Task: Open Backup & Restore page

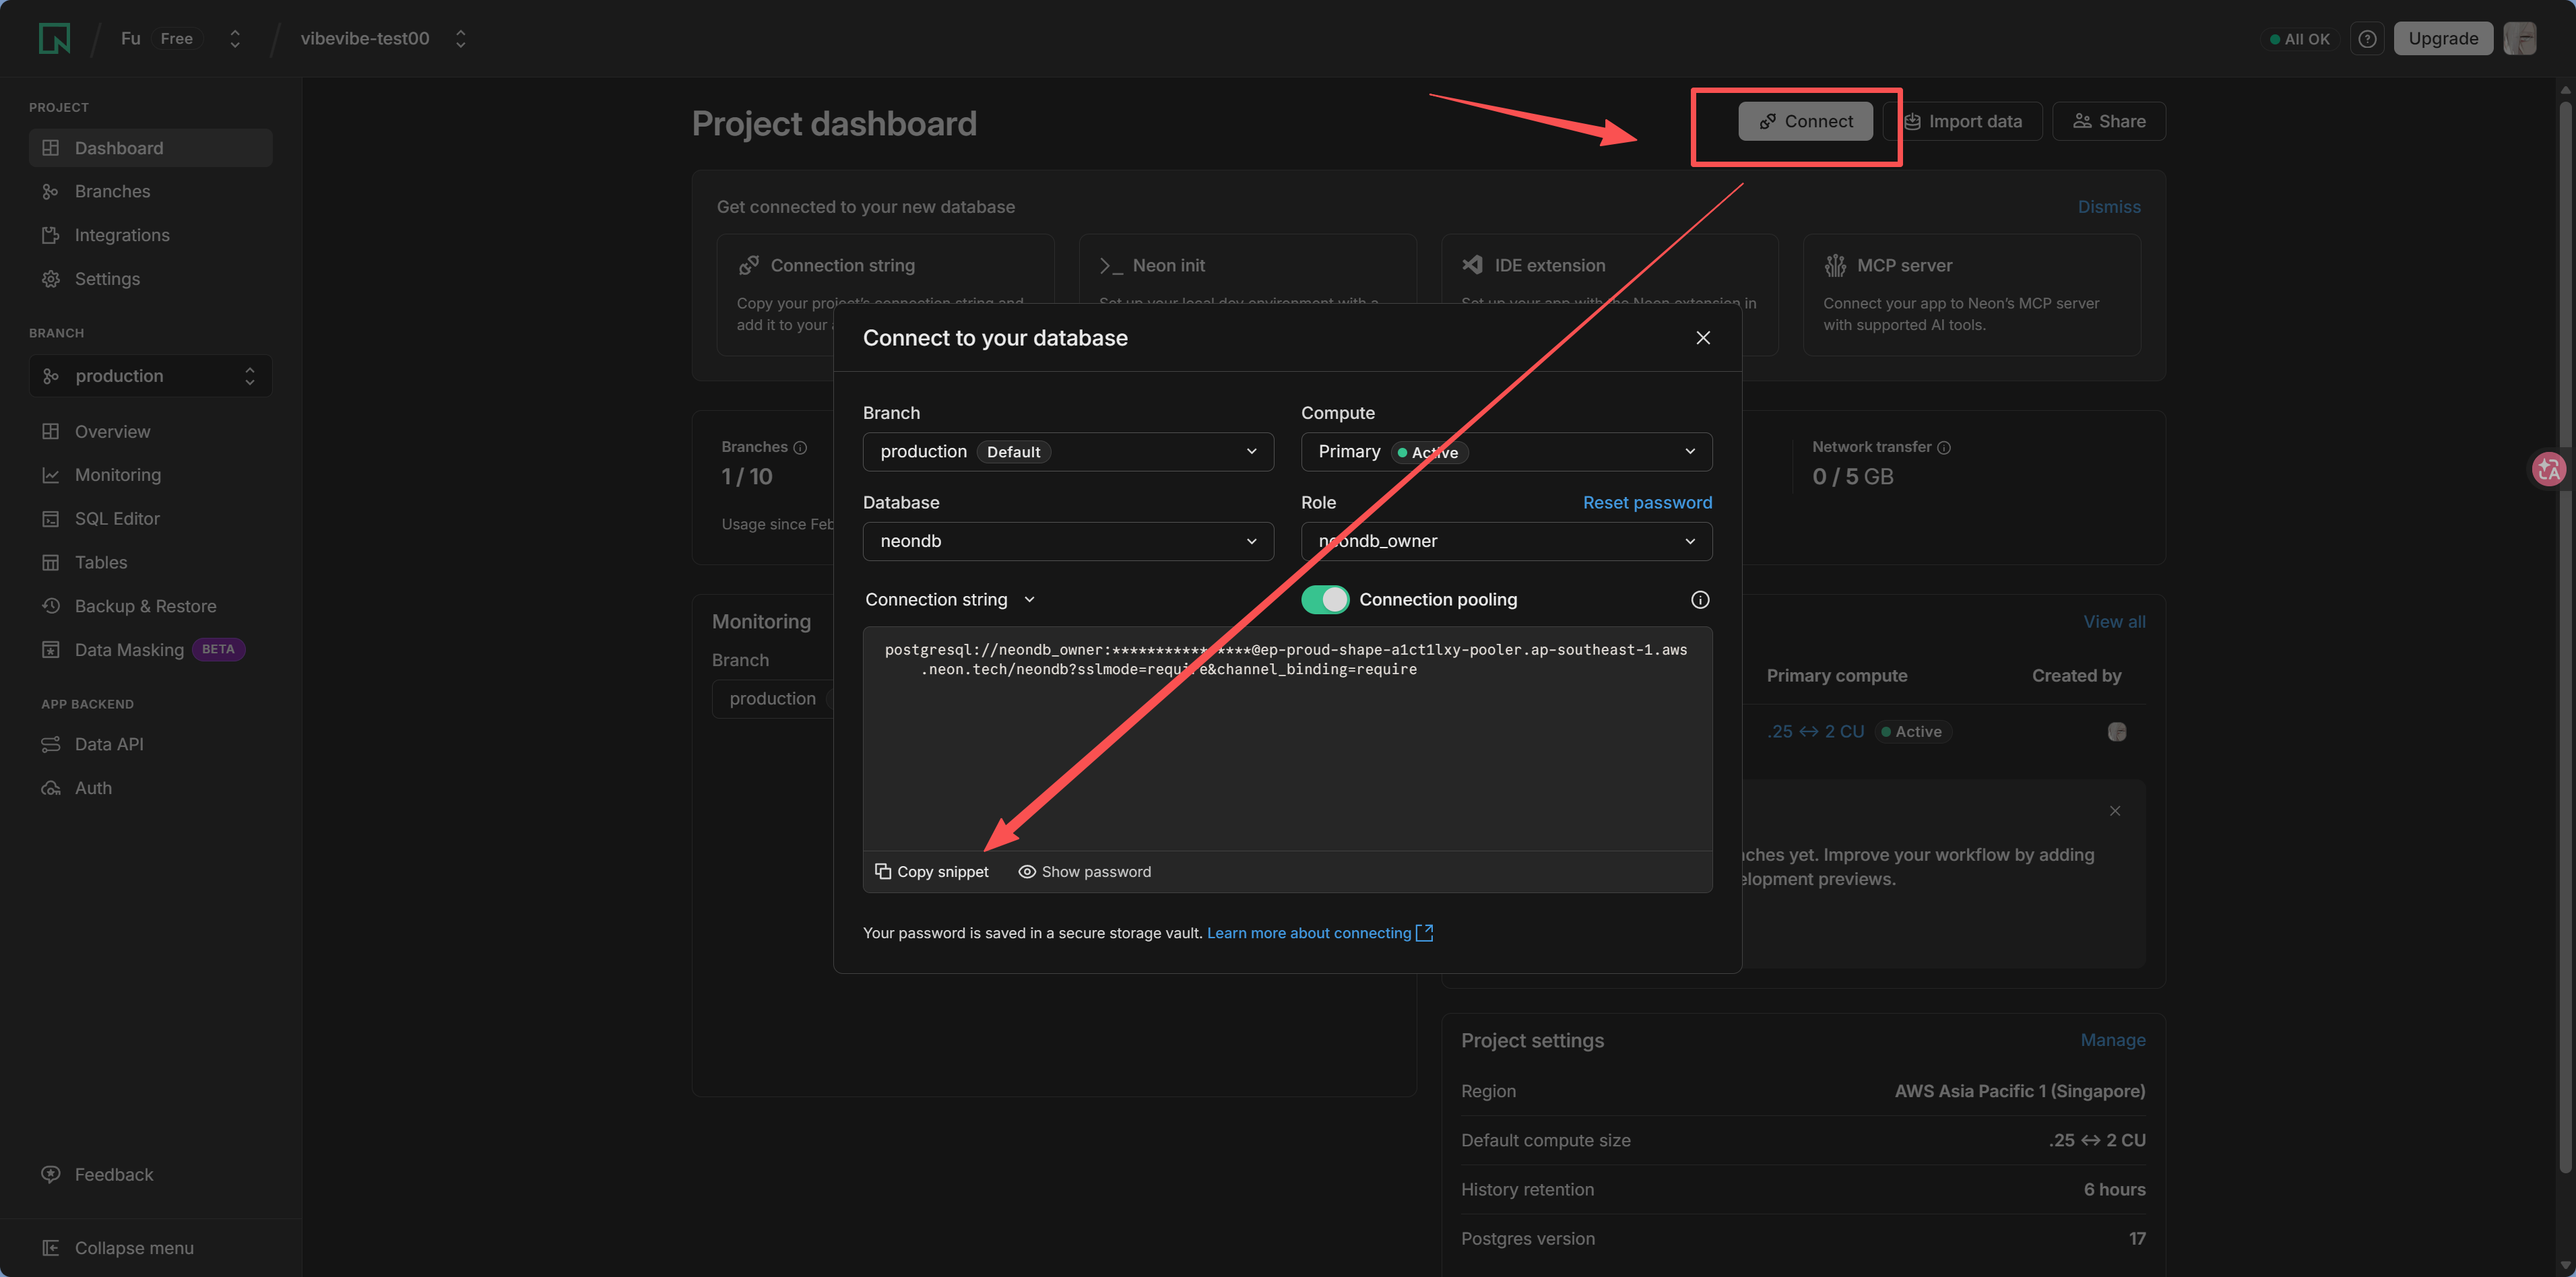Action: point(144,606)
